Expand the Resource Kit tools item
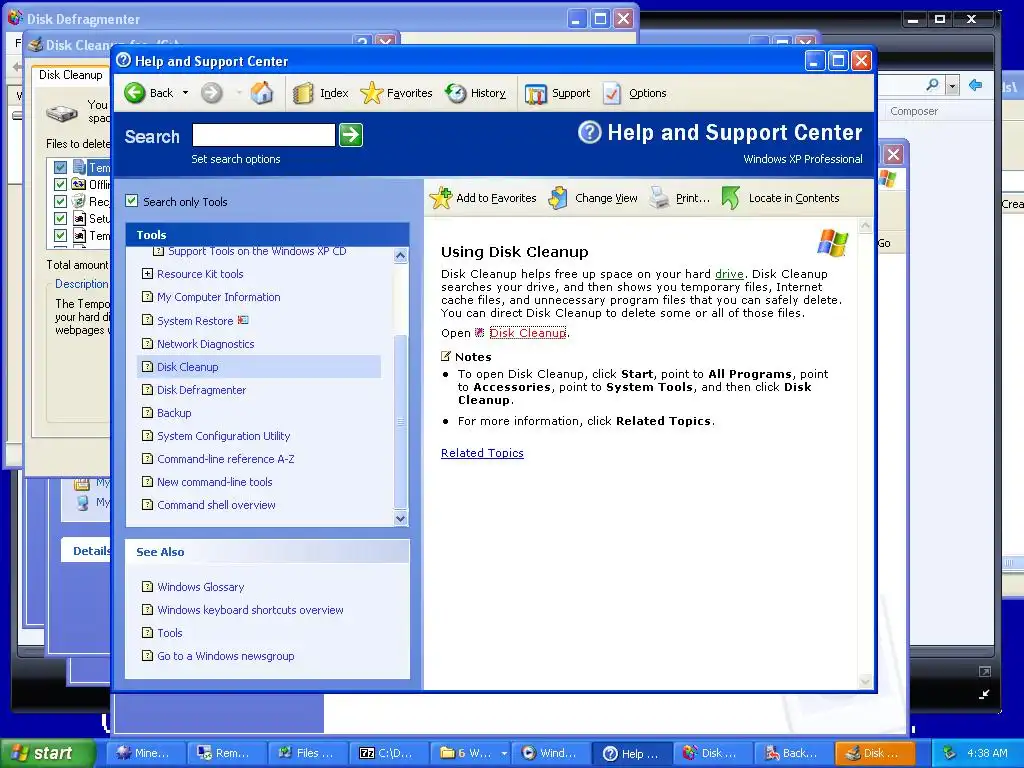 (148, 274)
